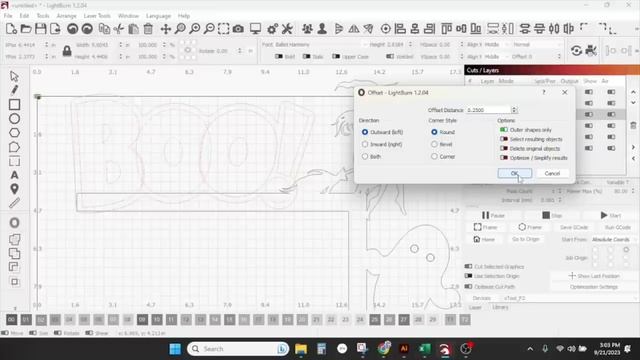Viewport: 640px width, 360px height.
Task: Open Preview with the monitor icon
Action: 256,29
